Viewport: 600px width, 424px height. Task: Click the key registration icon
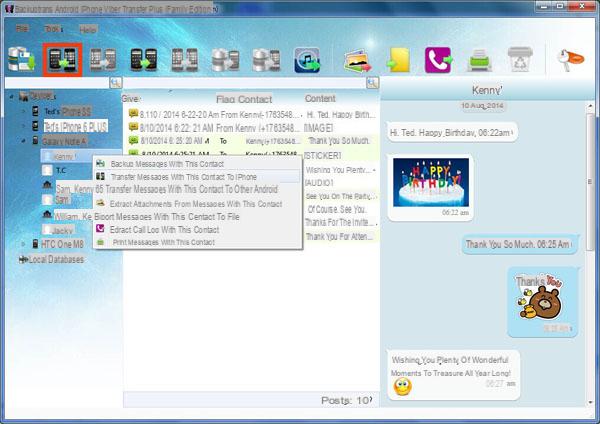pos(570,60)
